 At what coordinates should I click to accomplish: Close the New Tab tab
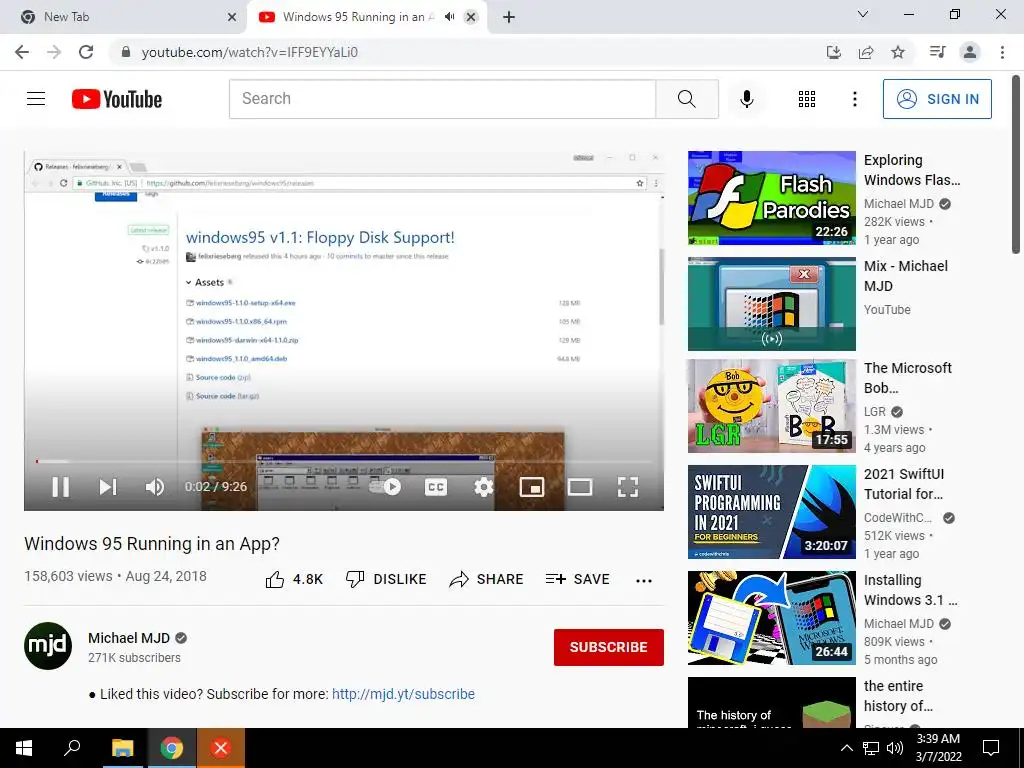[231, 17]
